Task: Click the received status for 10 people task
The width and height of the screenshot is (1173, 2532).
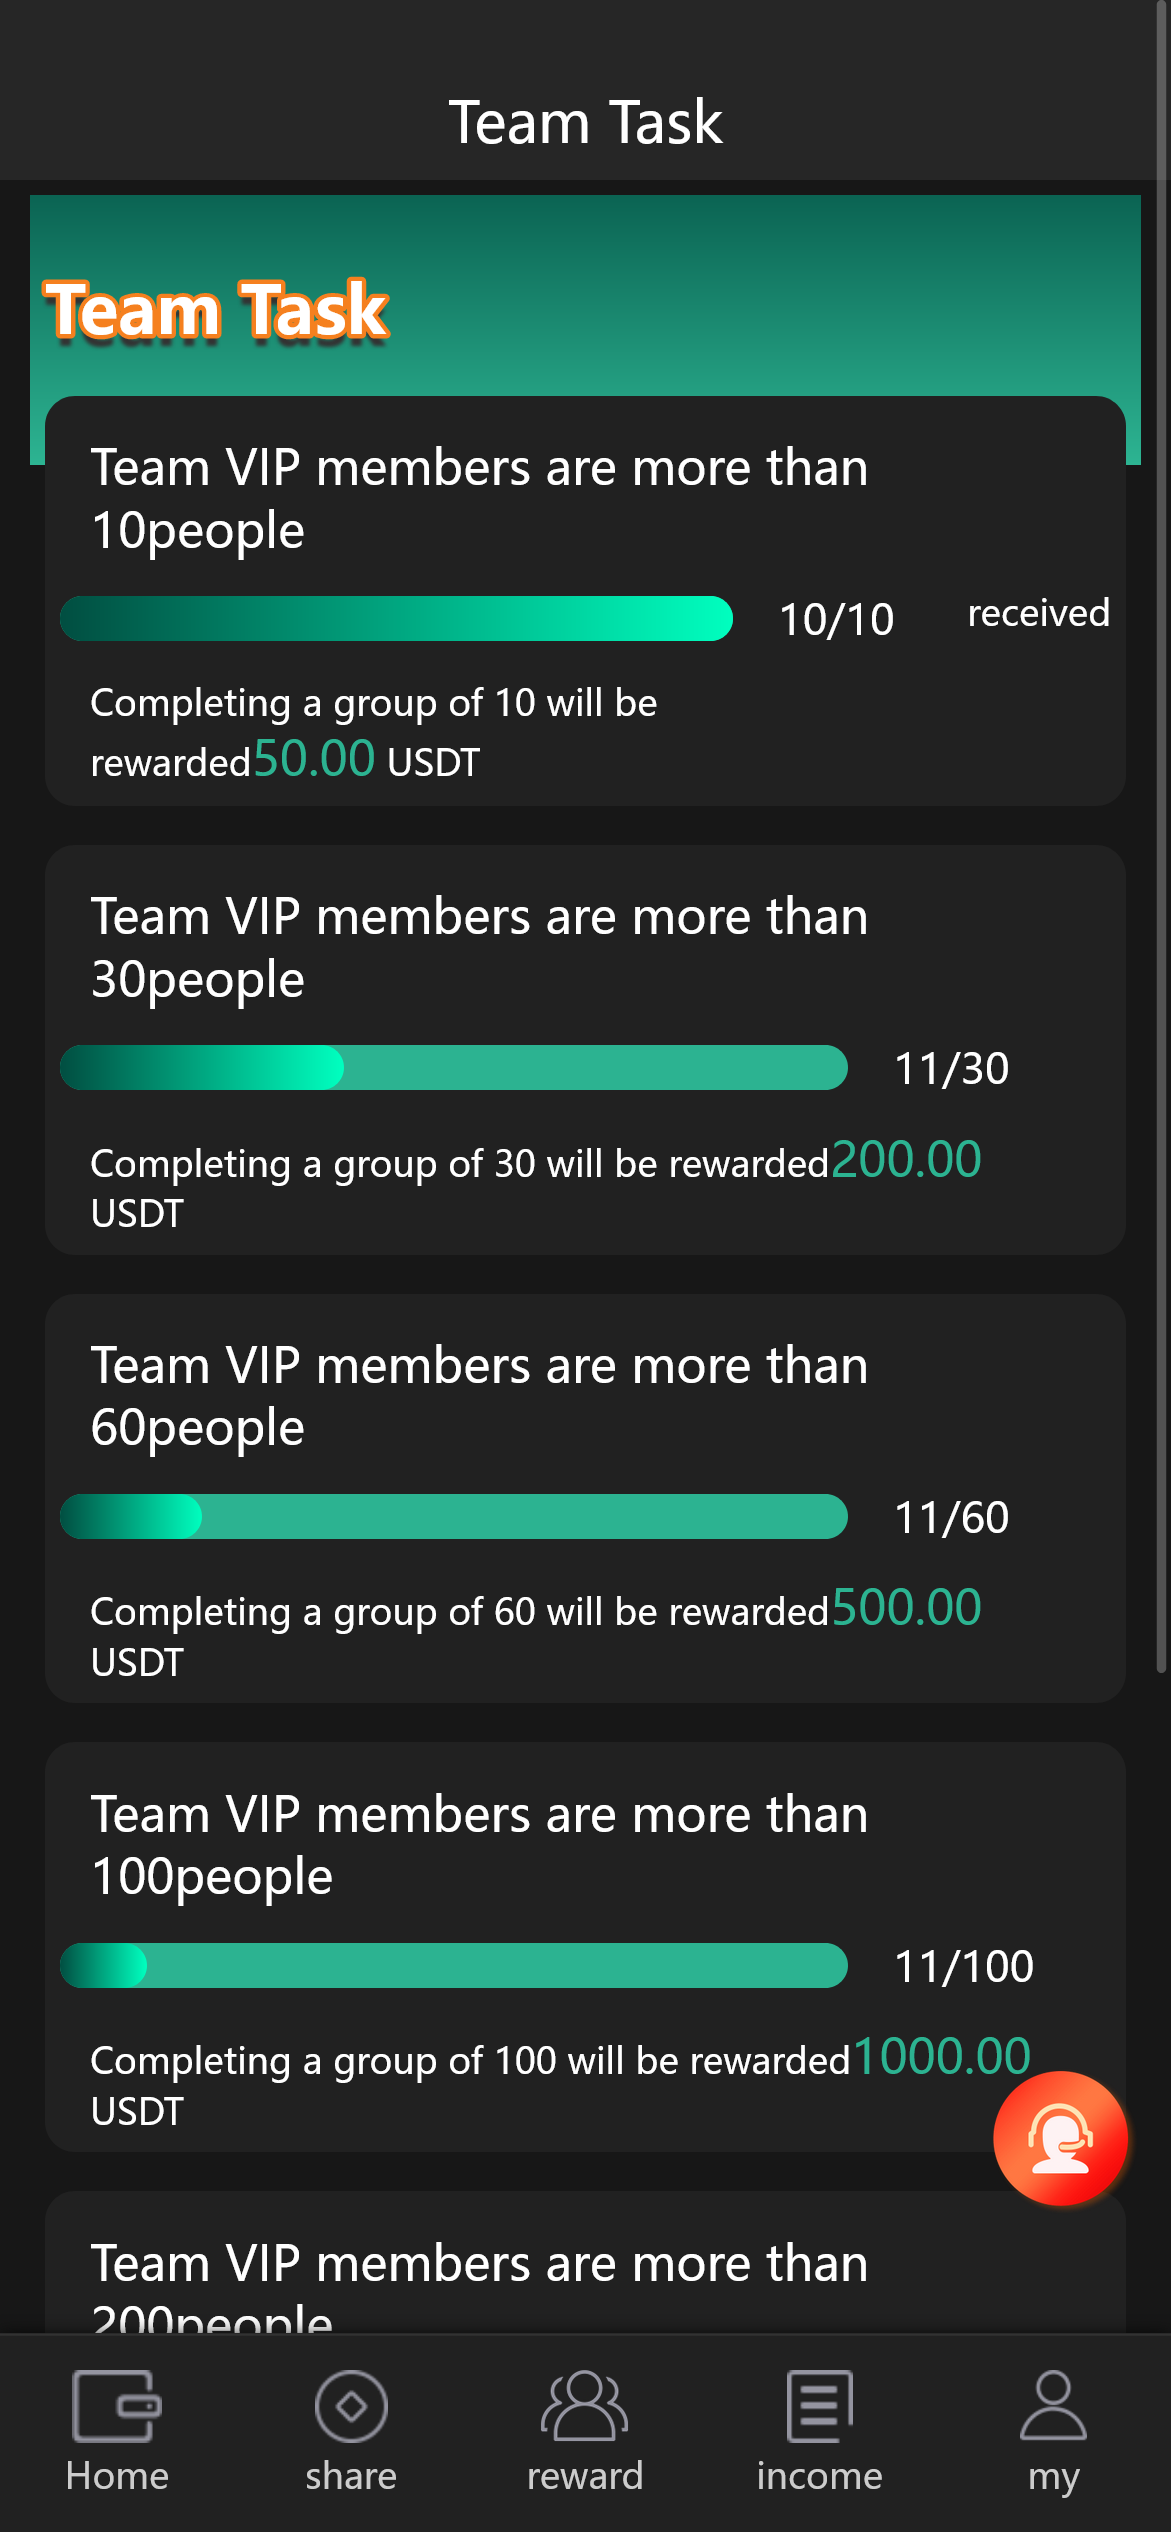Action: pos(1038,613)
